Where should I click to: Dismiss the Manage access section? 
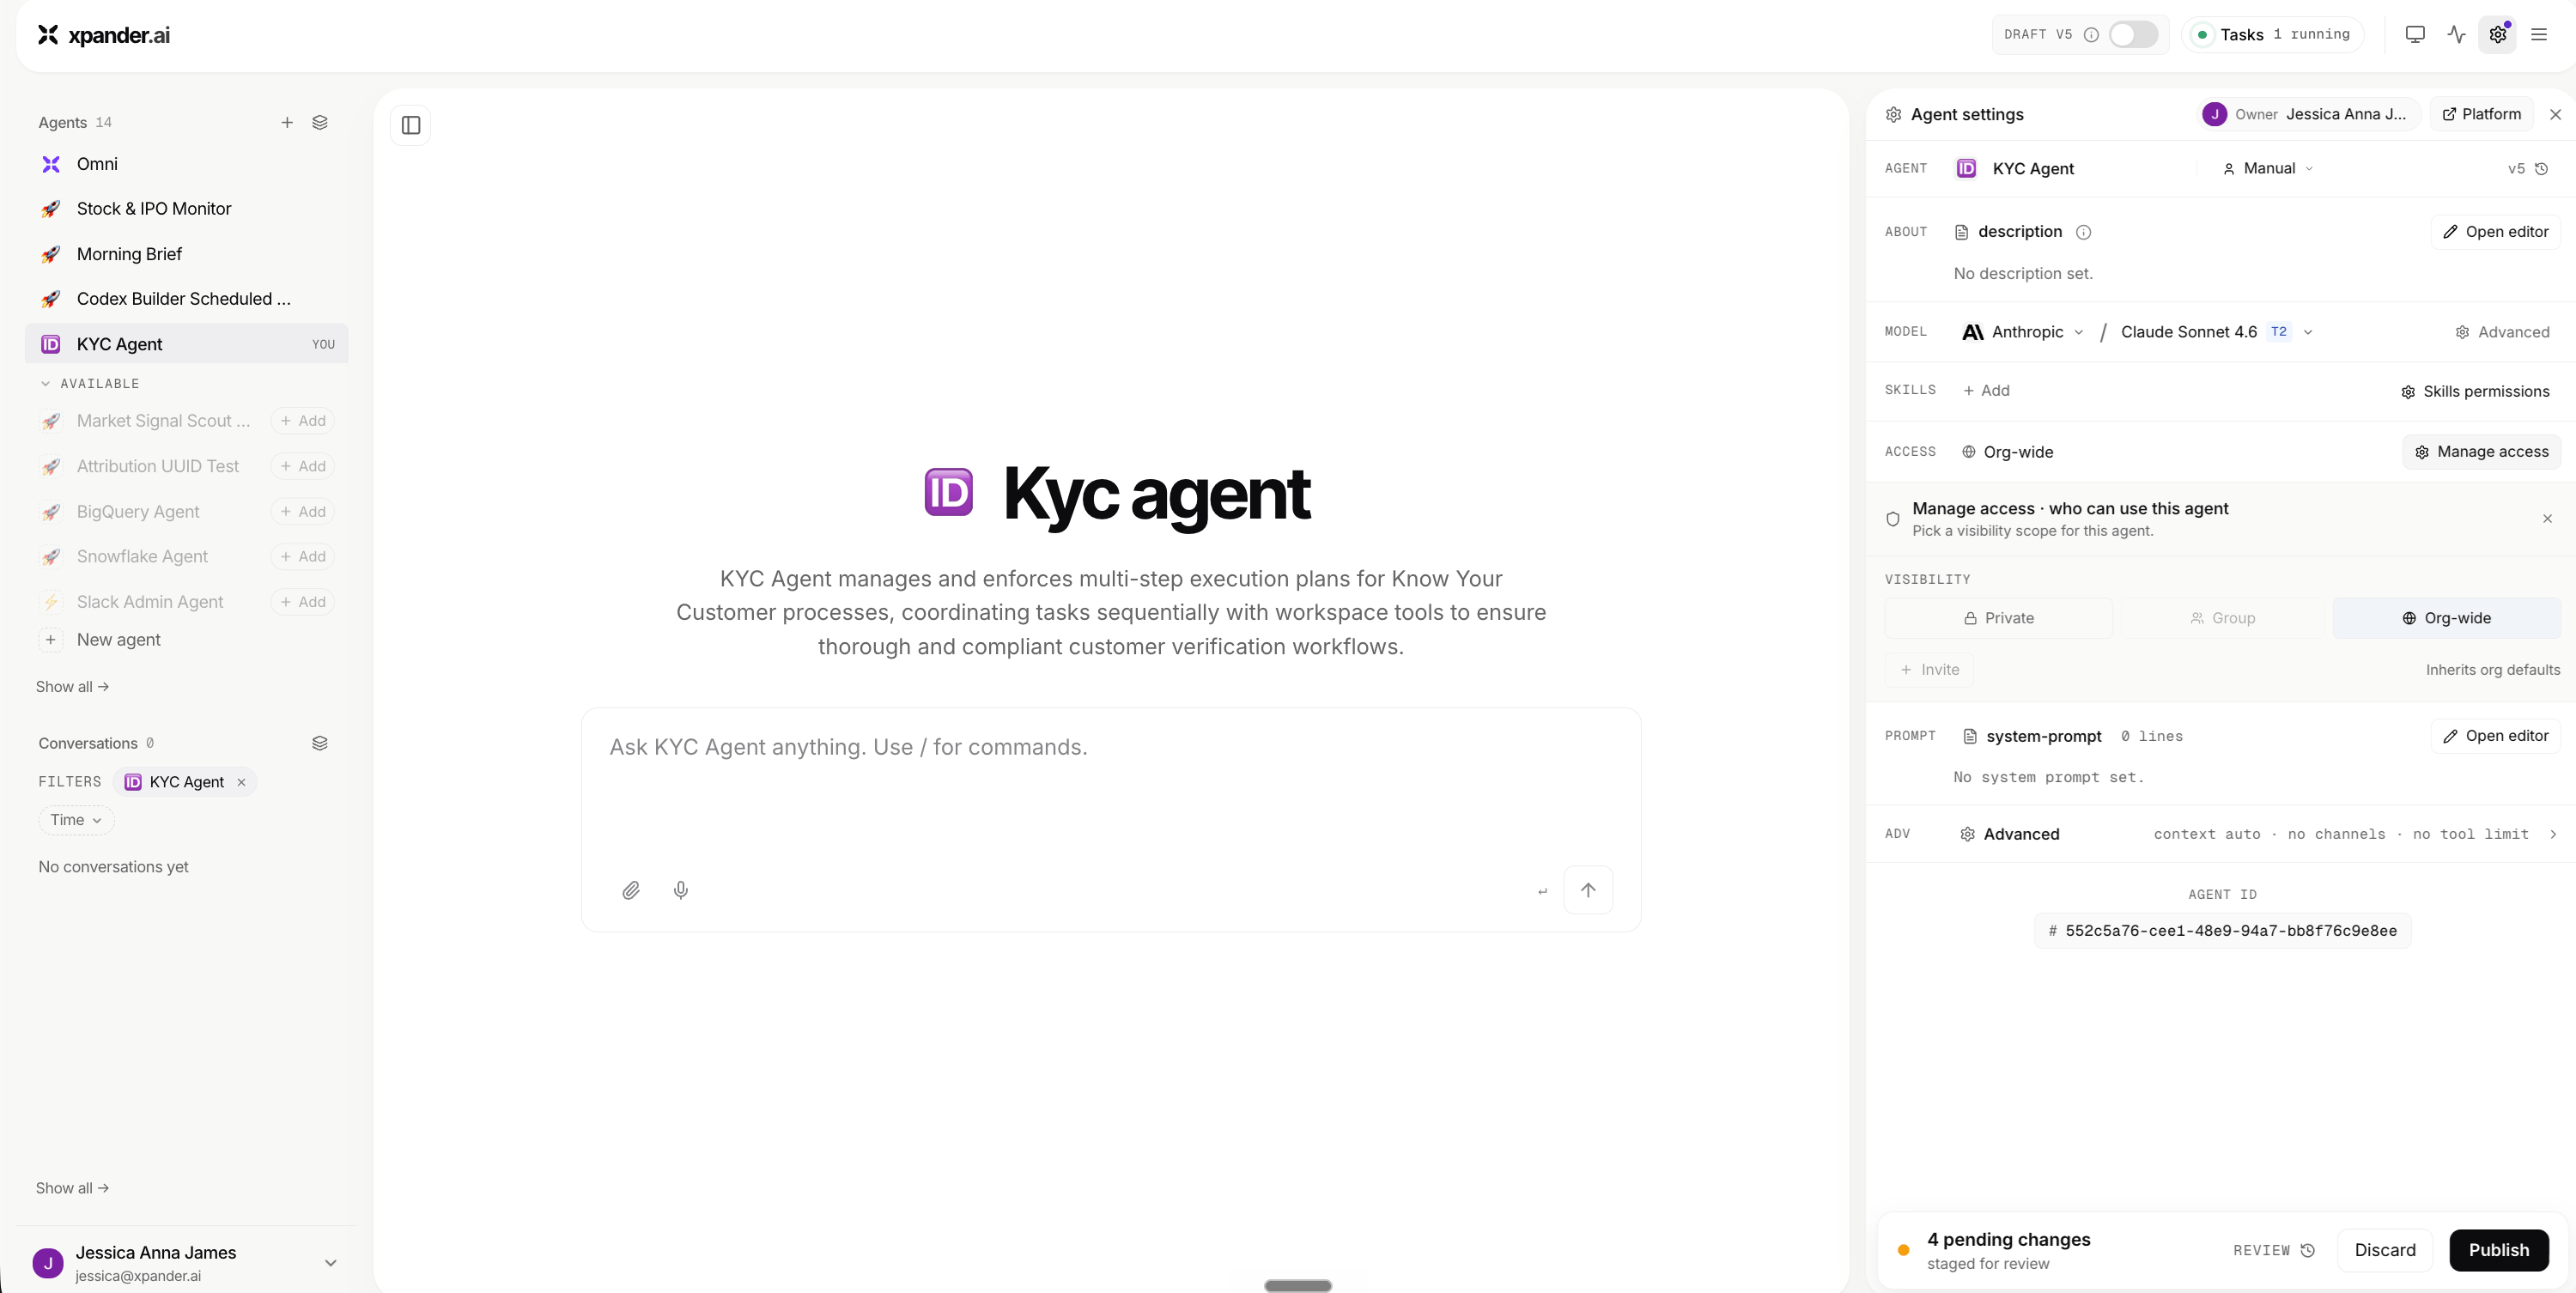2548,519
